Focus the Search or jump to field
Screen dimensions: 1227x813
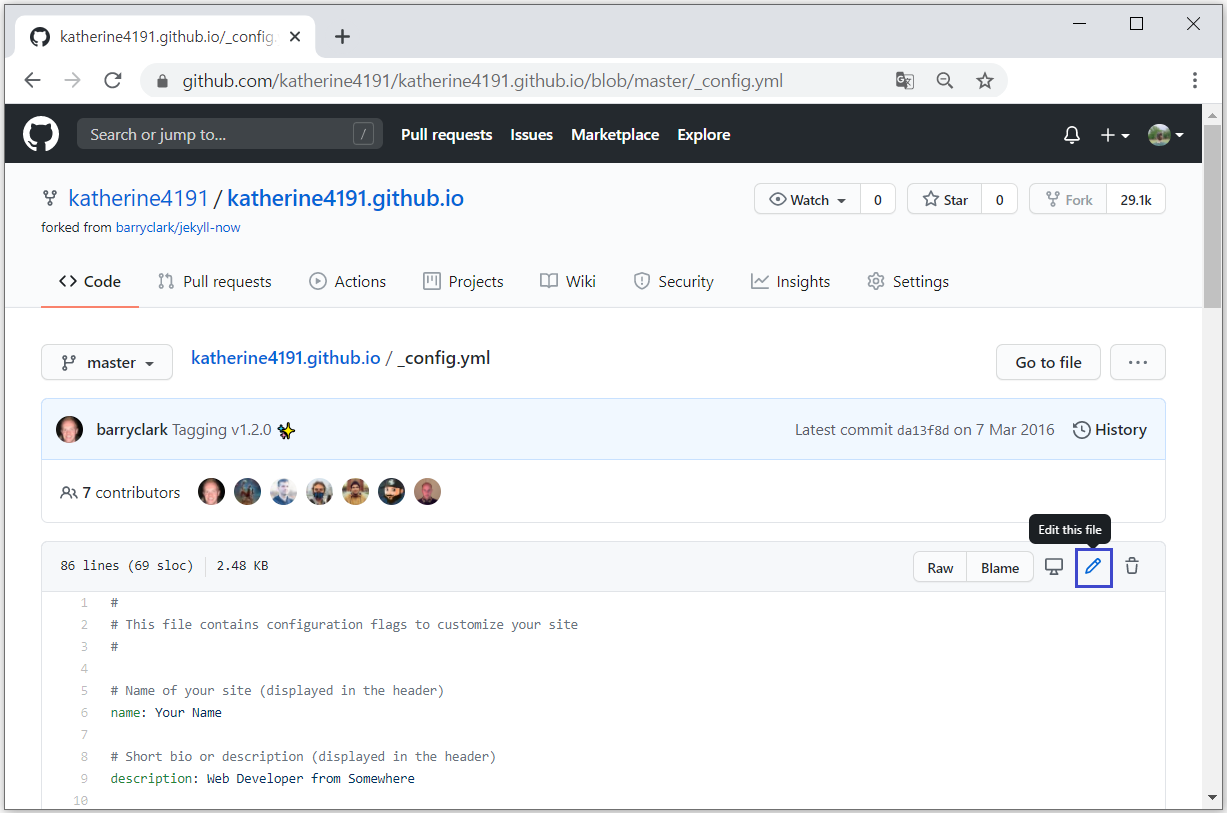pos(230,134)
